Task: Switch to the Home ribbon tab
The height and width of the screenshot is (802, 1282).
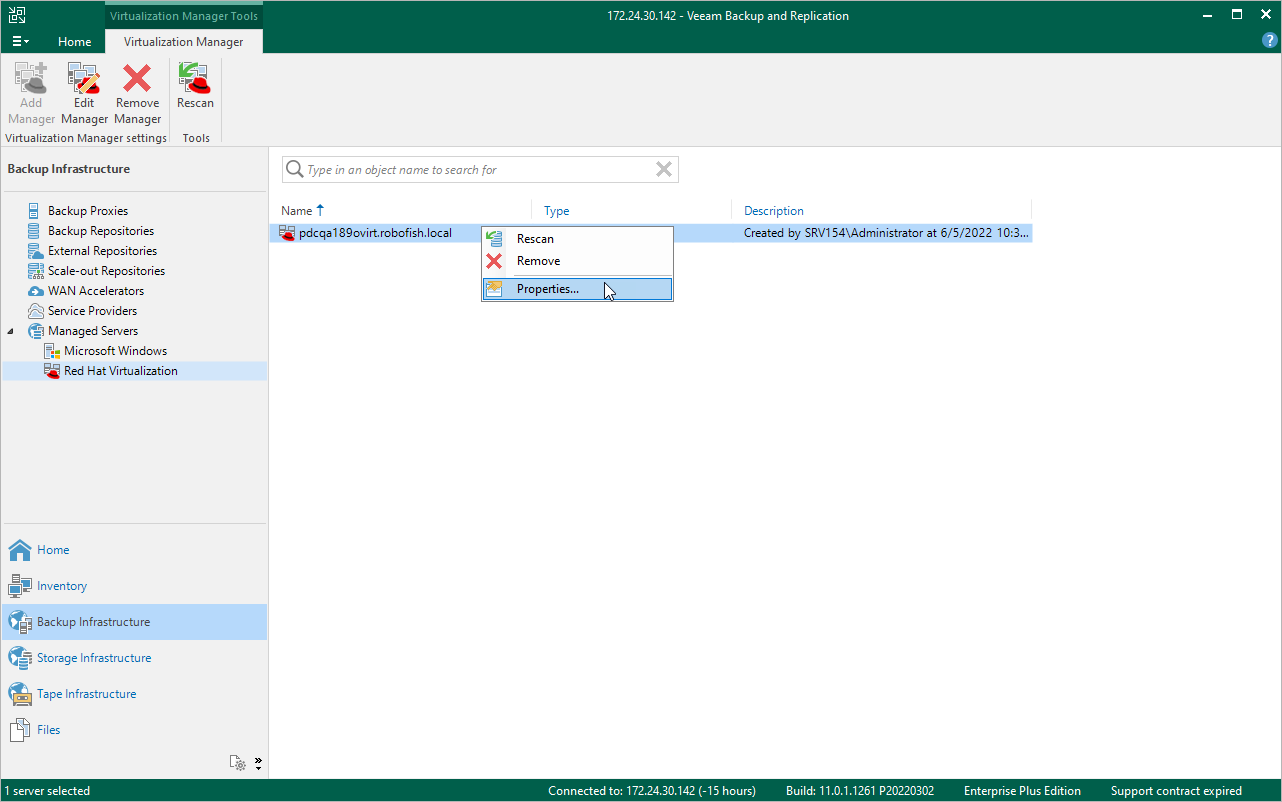Action: (x=75, y=42)
